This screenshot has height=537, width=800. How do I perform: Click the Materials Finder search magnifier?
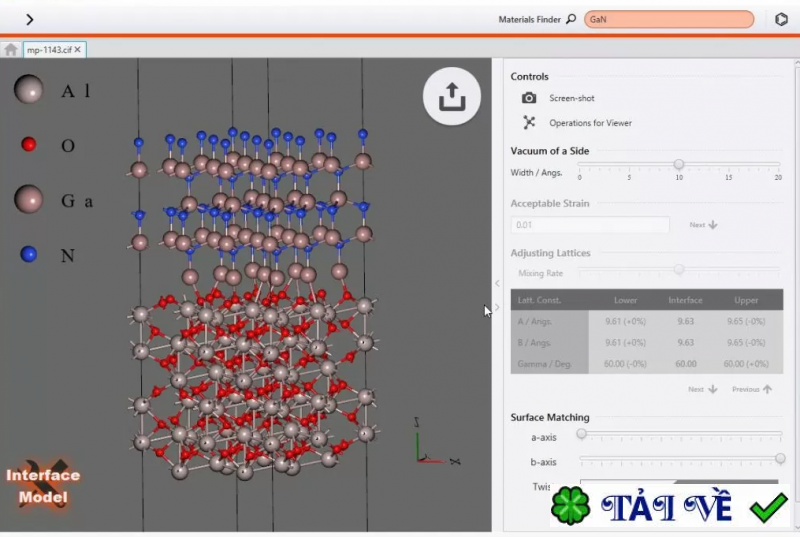tap(571, 19)
